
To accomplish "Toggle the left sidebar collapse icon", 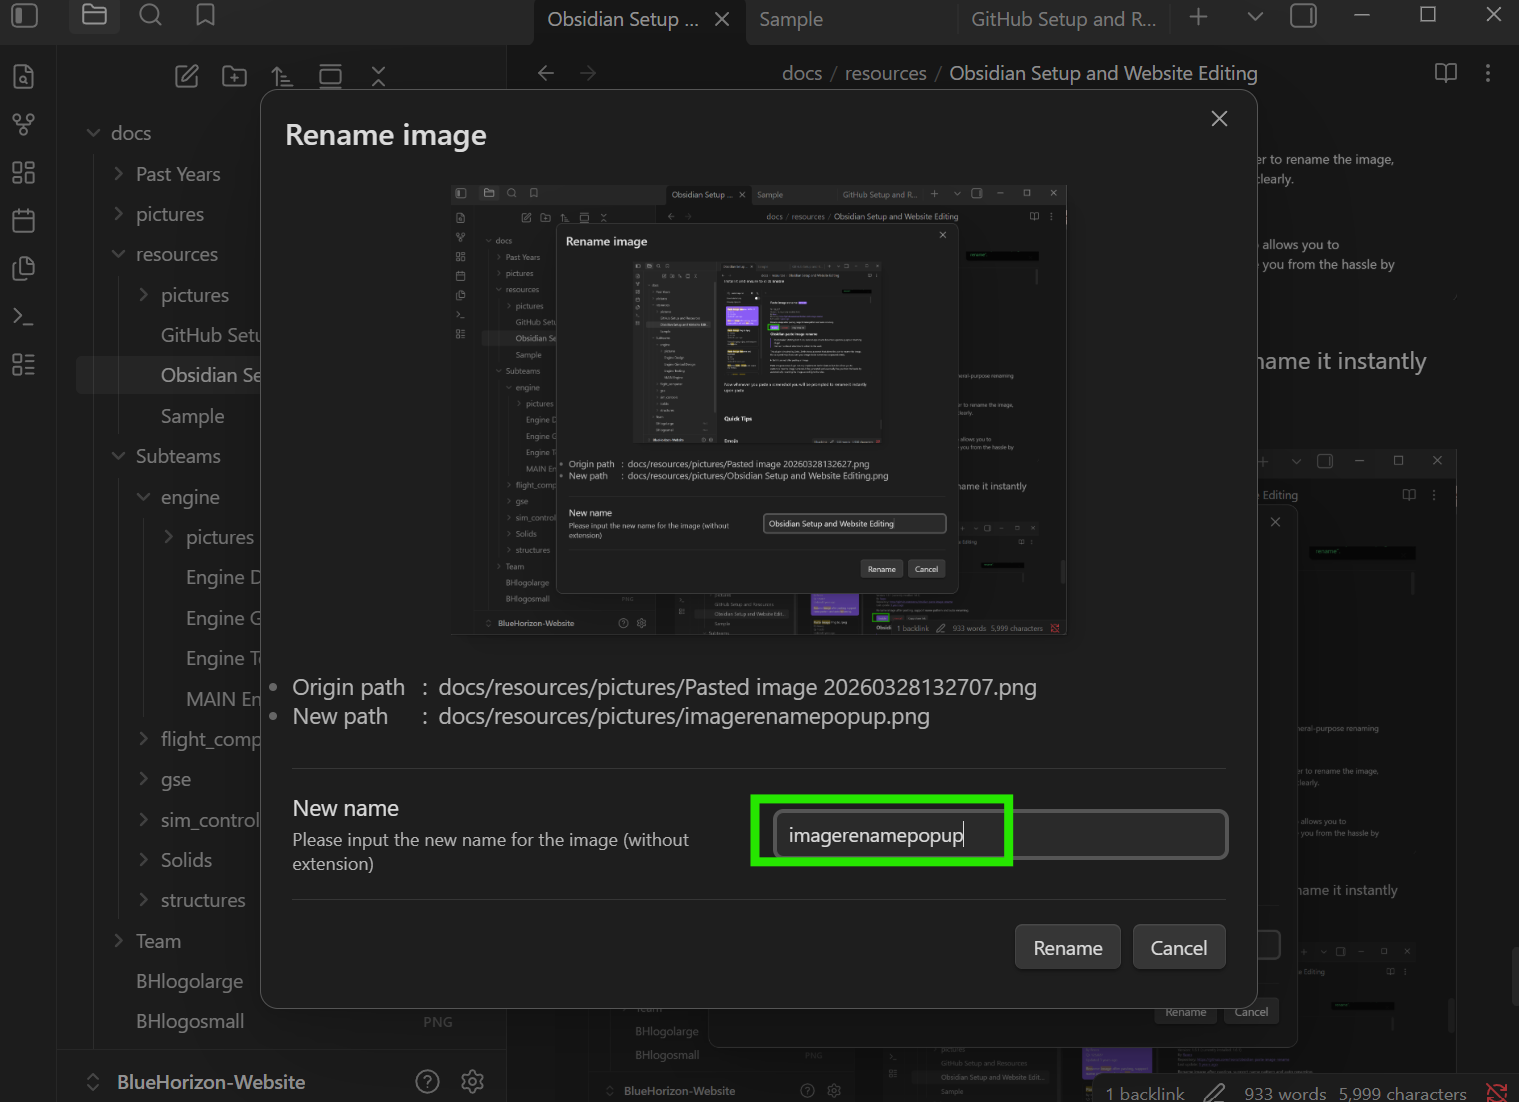I will click(x=24, y=15).
